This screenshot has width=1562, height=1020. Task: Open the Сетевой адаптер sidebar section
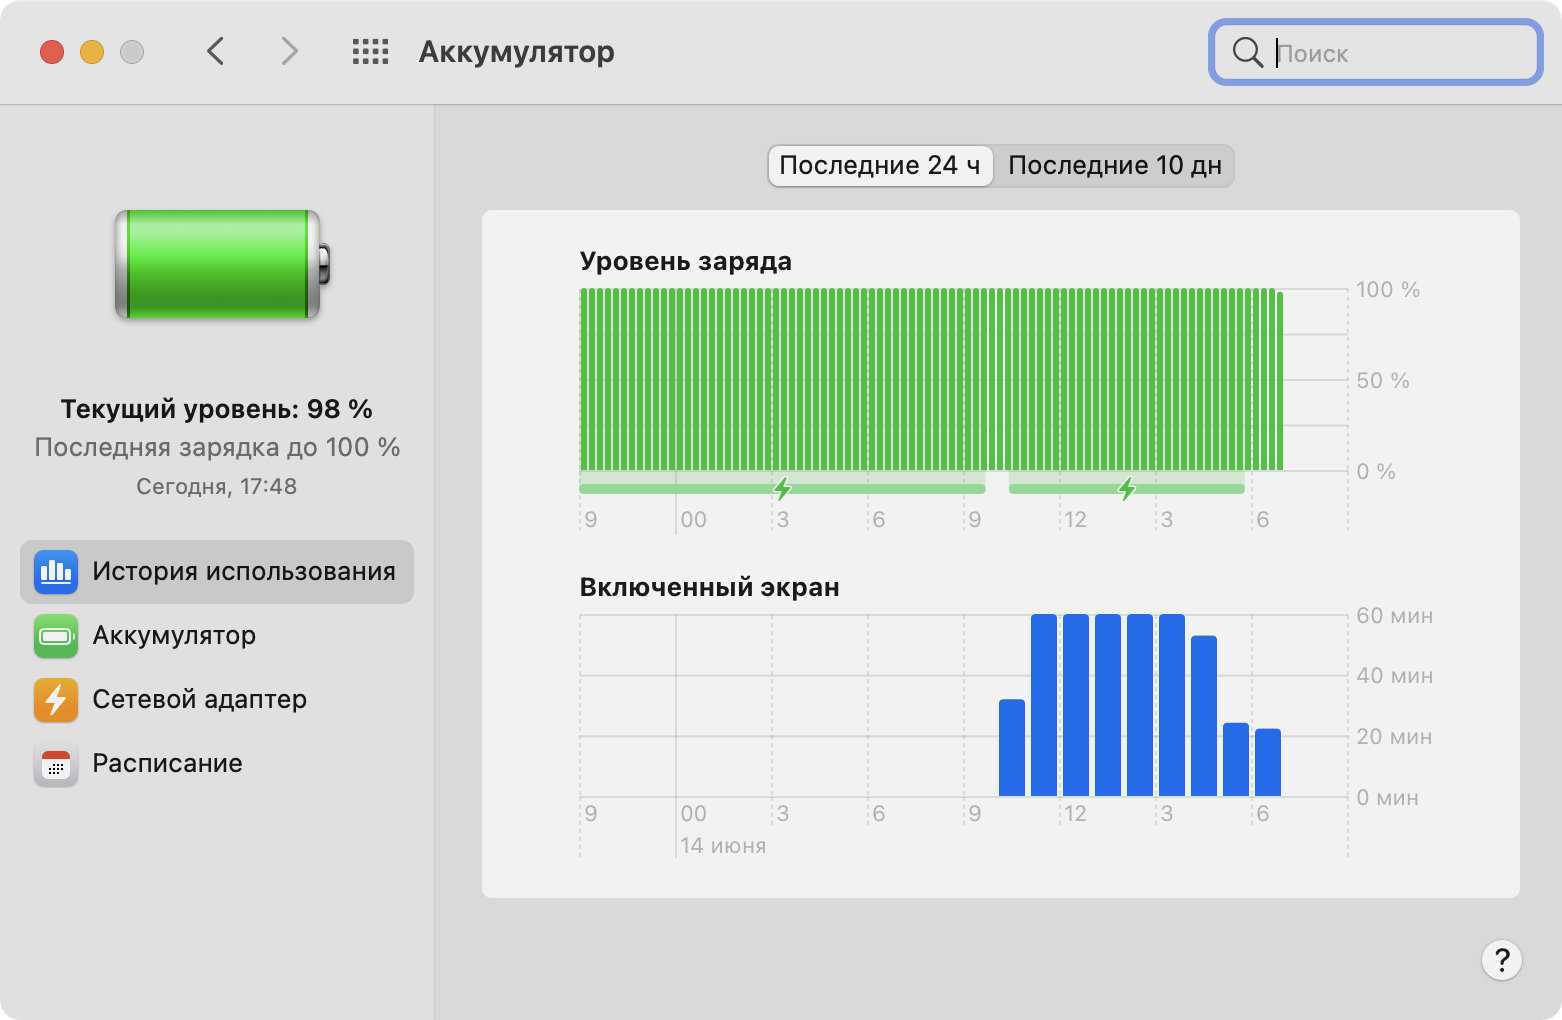[199, 700]
